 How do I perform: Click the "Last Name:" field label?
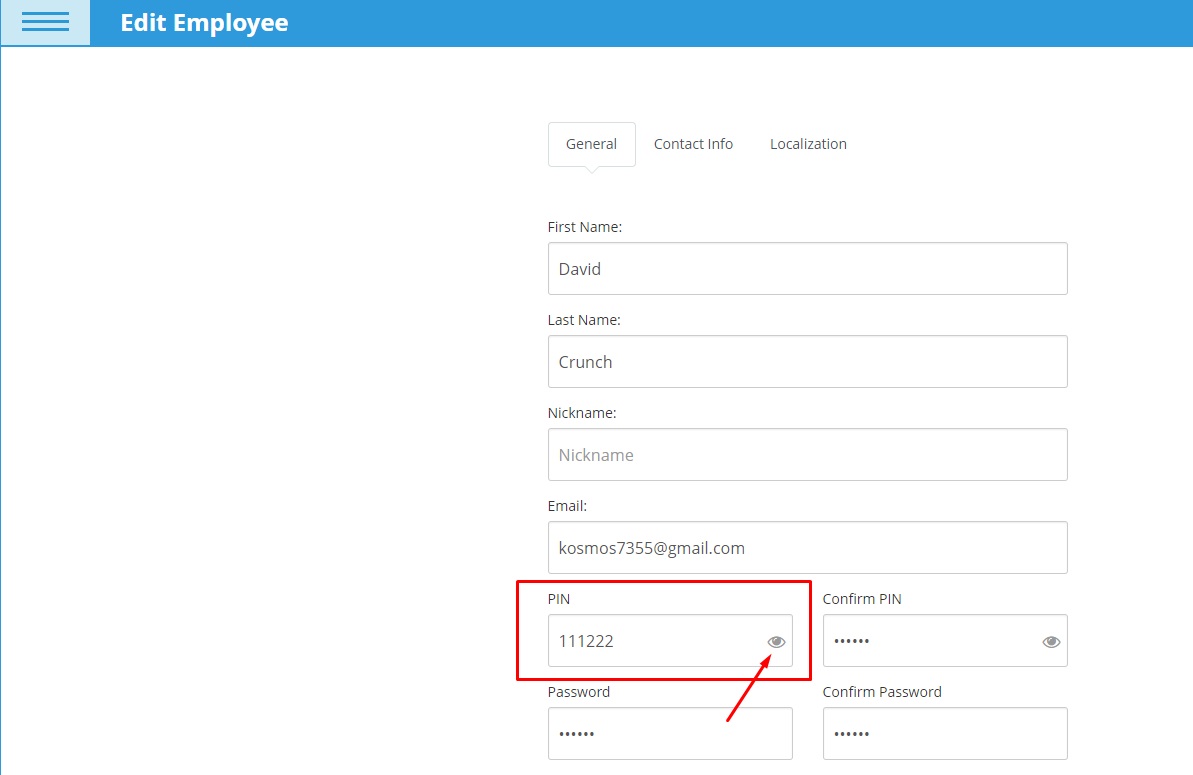(x=584, y=320)
